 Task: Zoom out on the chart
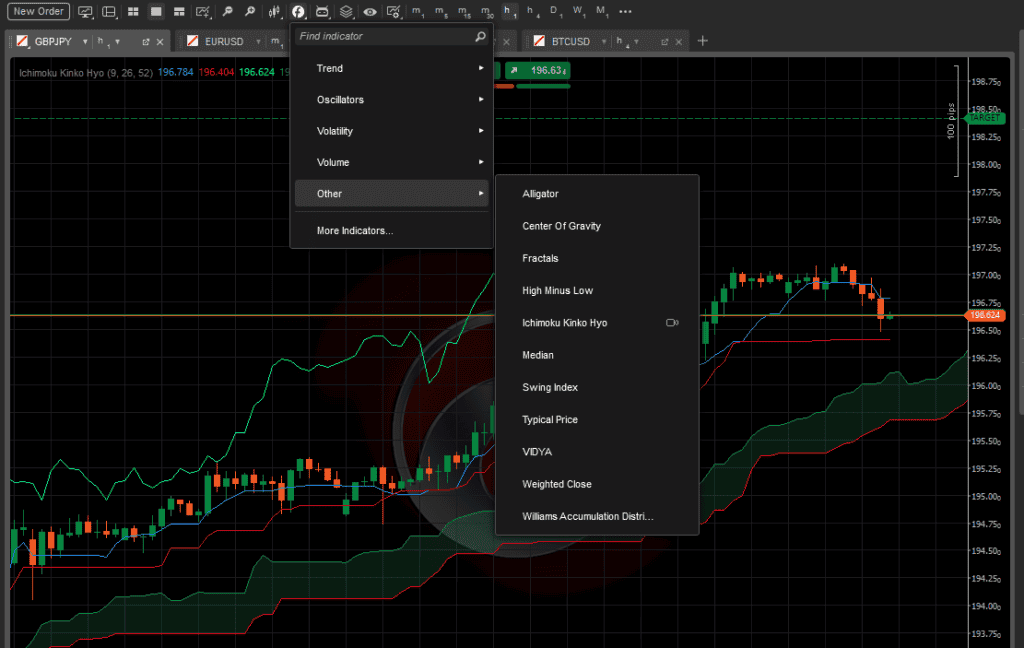point(227,11)
